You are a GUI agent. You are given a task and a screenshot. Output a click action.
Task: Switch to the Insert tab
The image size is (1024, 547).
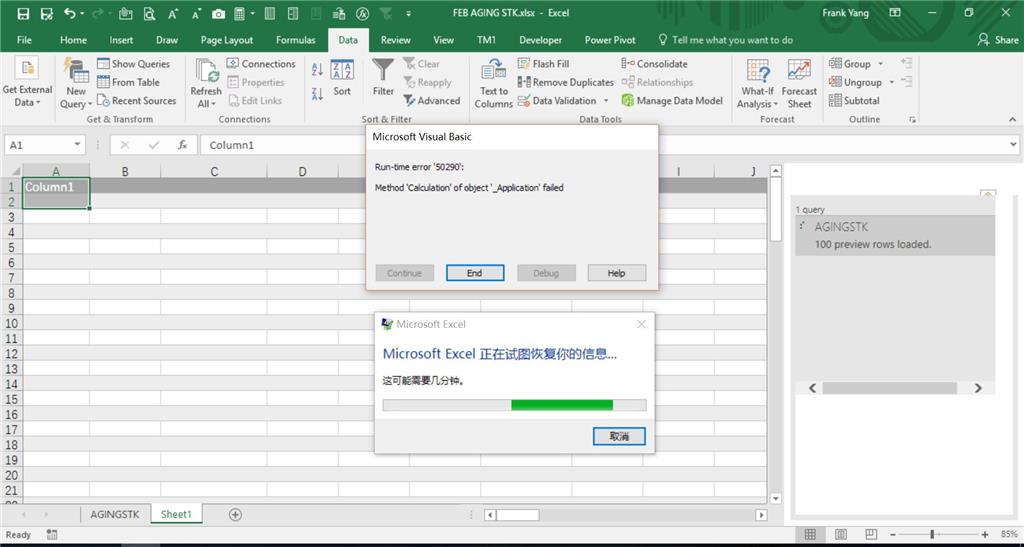(121, 40)
